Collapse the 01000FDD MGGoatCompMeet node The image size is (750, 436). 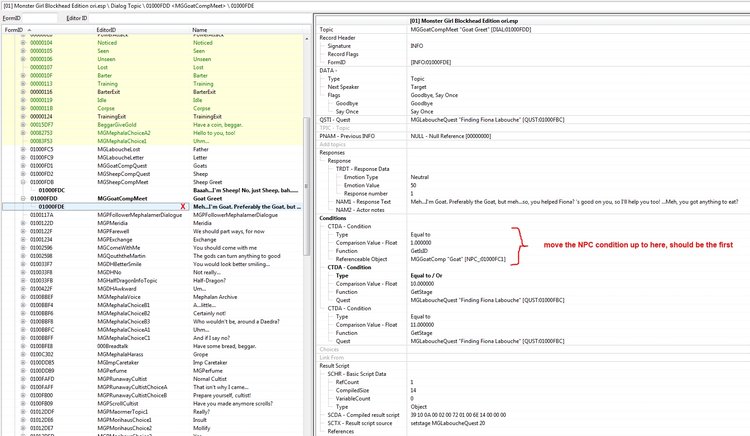(23, 198)
